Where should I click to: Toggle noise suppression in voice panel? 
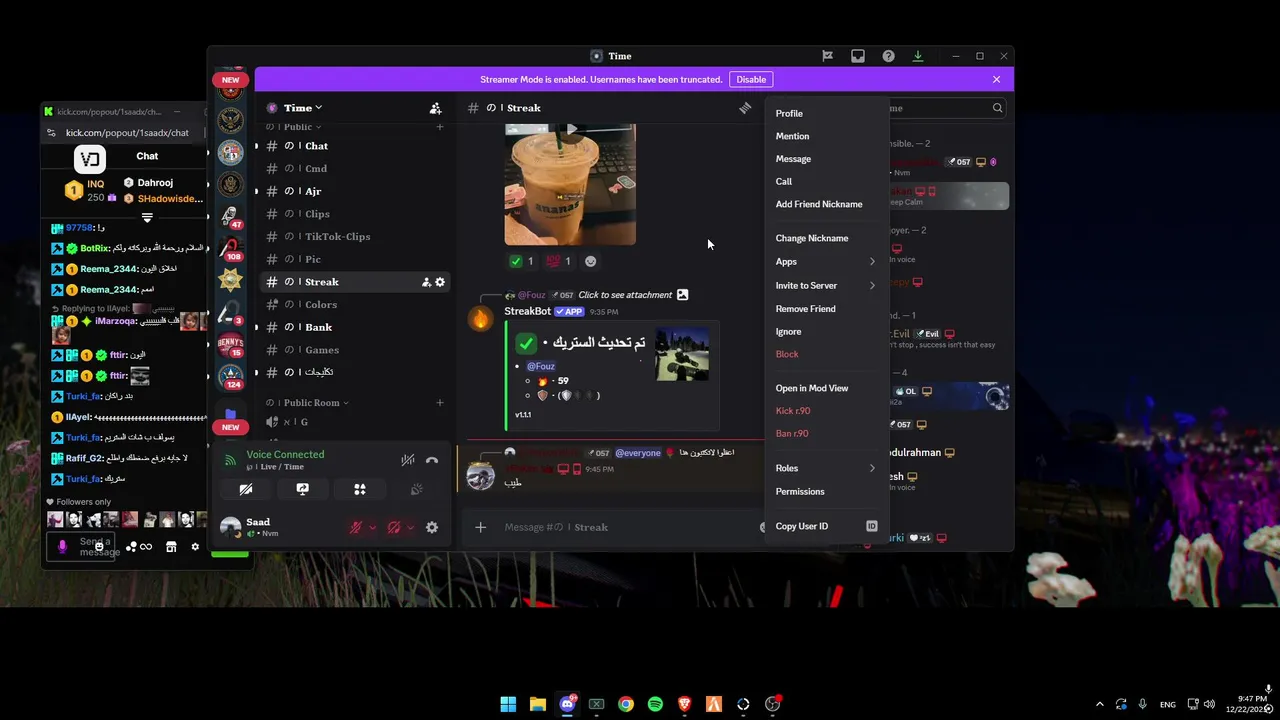tap(408, 460)
